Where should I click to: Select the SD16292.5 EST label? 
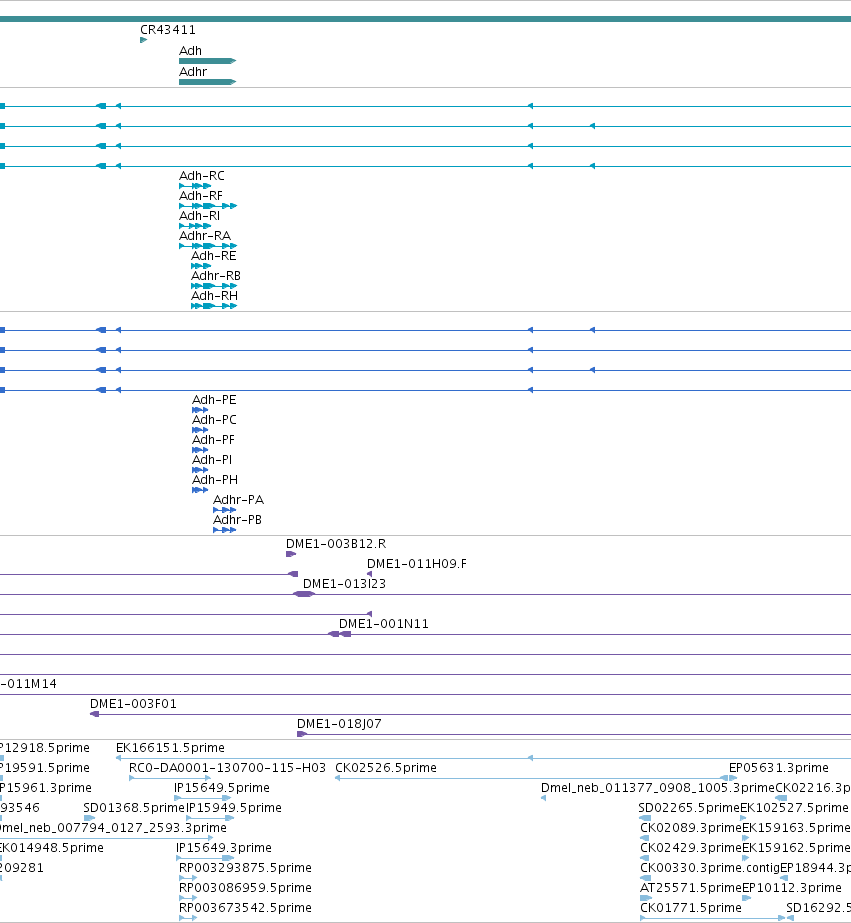(x=819, y=908)
